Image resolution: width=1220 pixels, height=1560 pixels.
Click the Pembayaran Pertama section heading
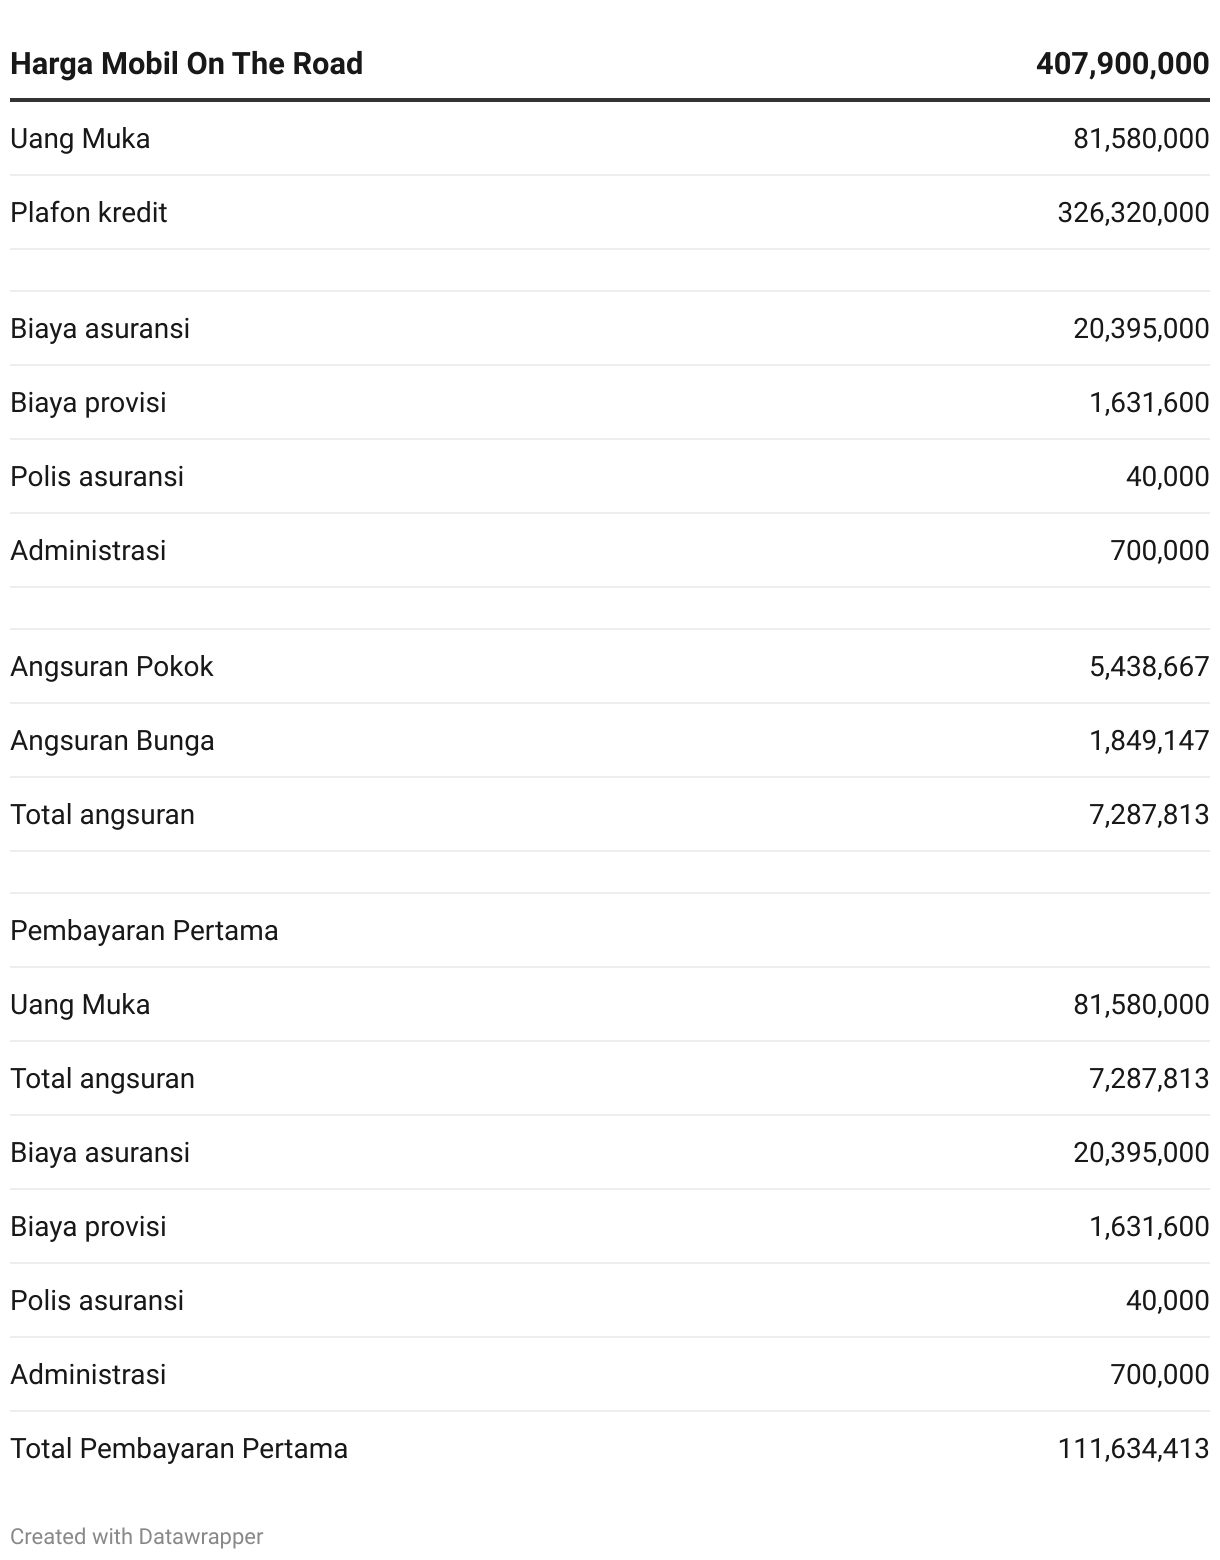click(144, 931)
